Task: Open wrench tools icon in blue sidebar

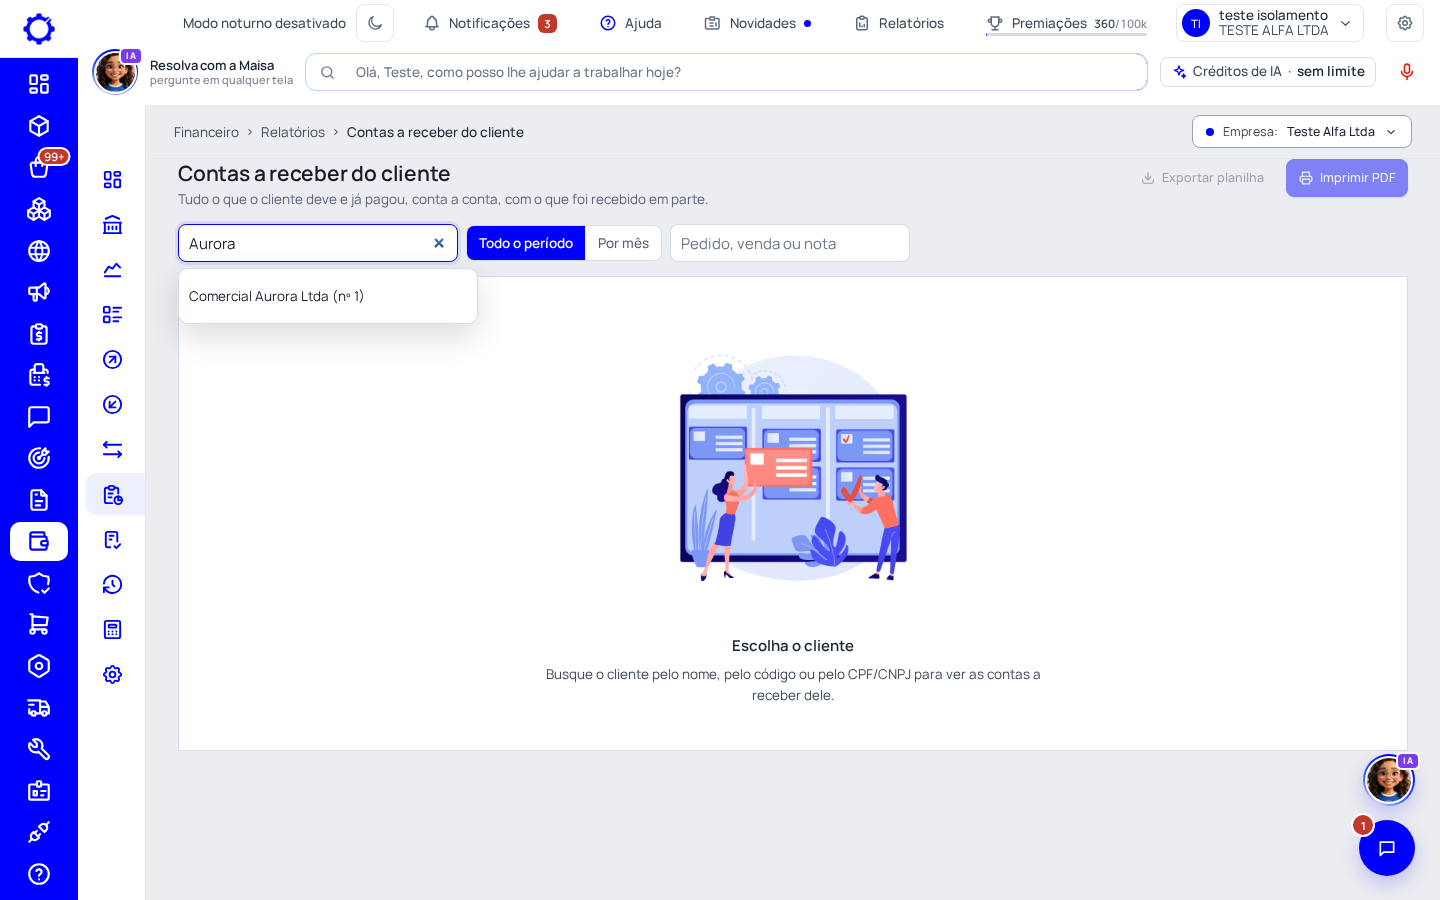Action: click(39, 749)
